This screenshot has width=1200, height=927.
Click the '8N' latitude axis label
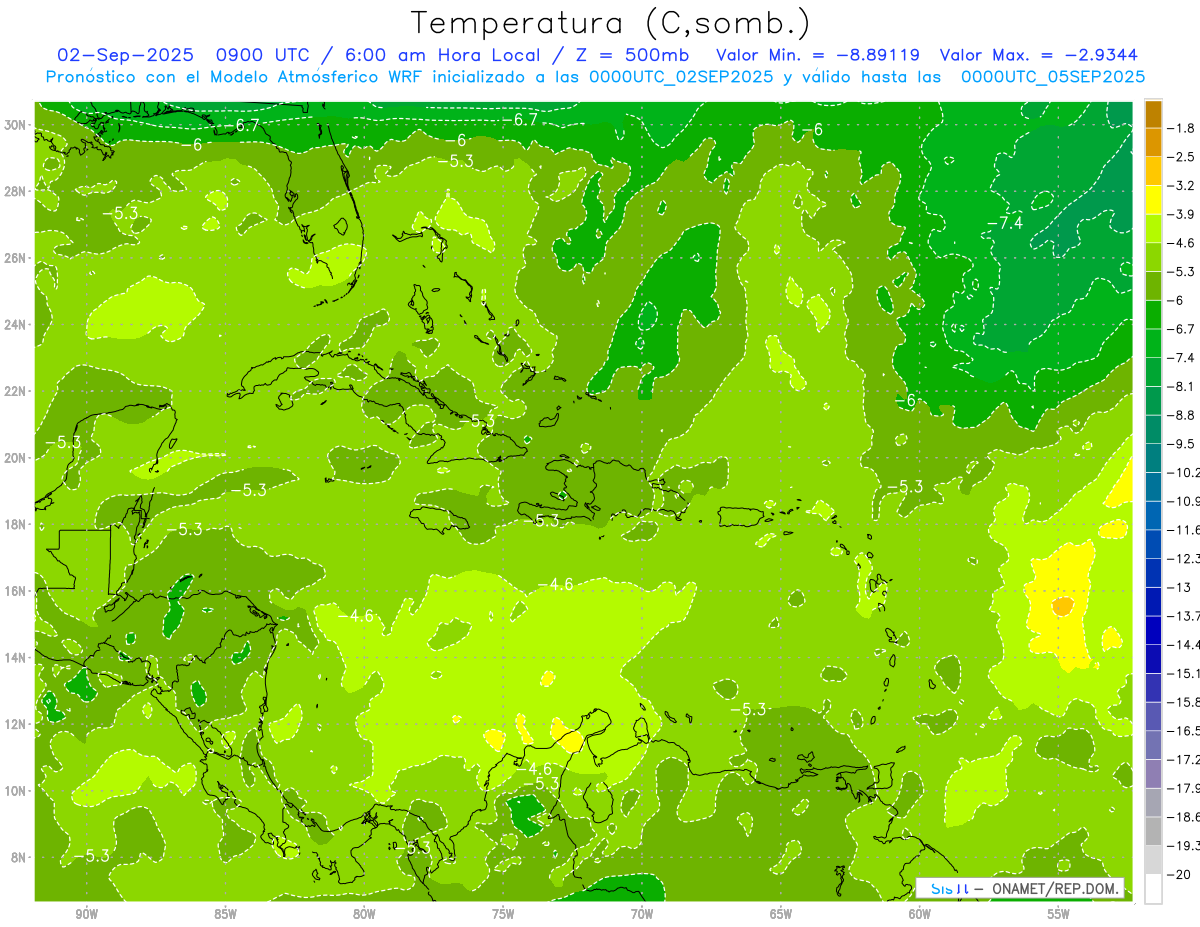point(19,858)
